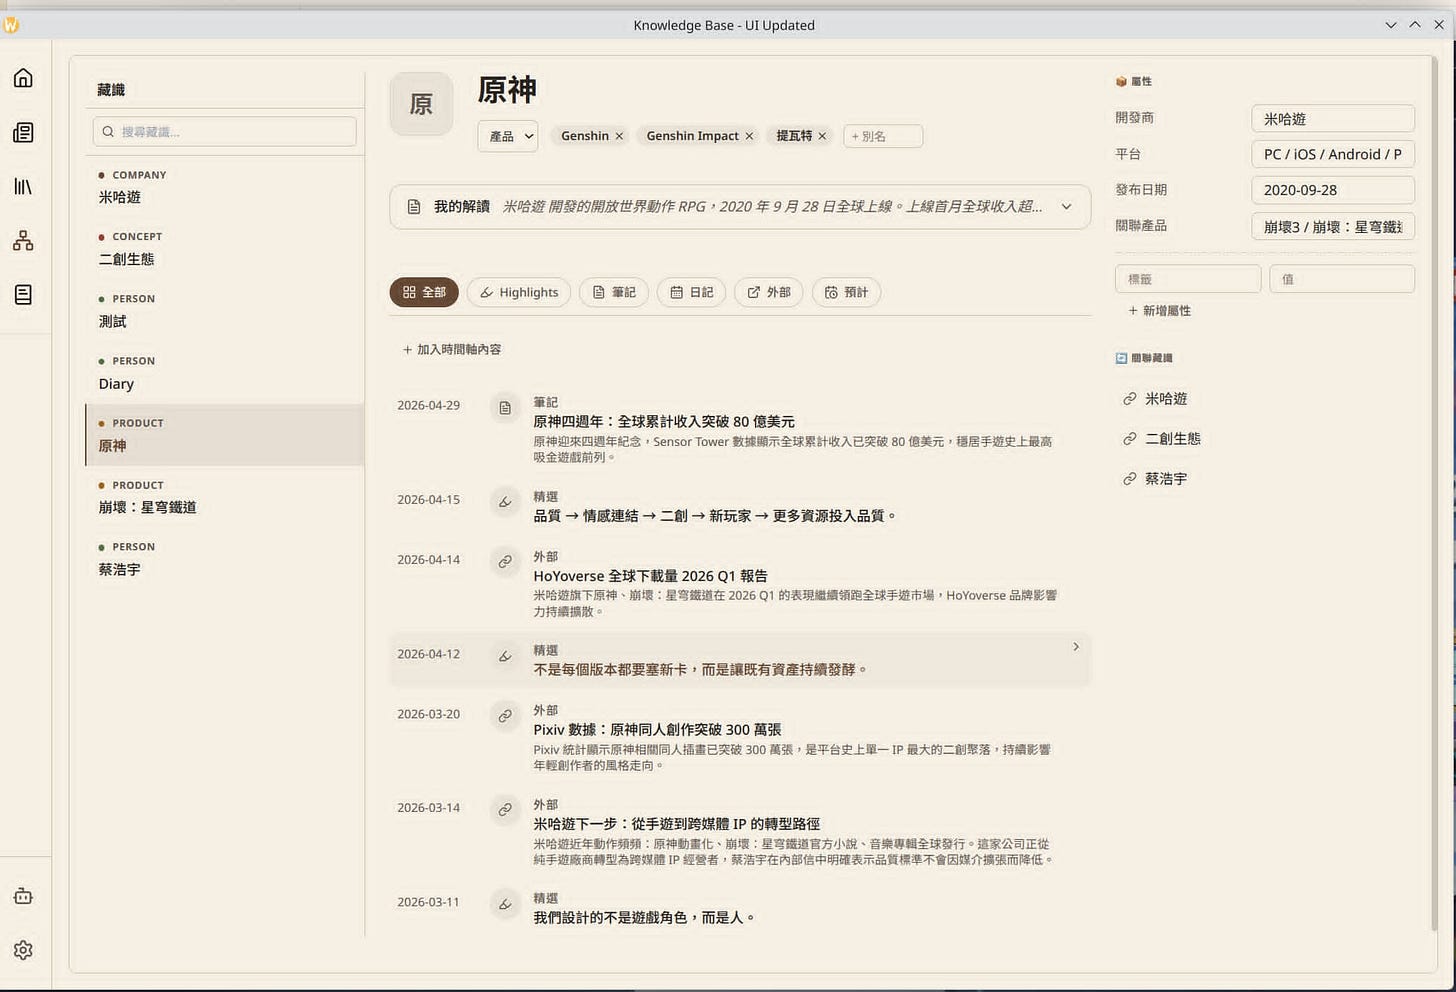Expand the 2026-04-12 entry chevron
1456x992 pixels.
(x=1076, y=647)
